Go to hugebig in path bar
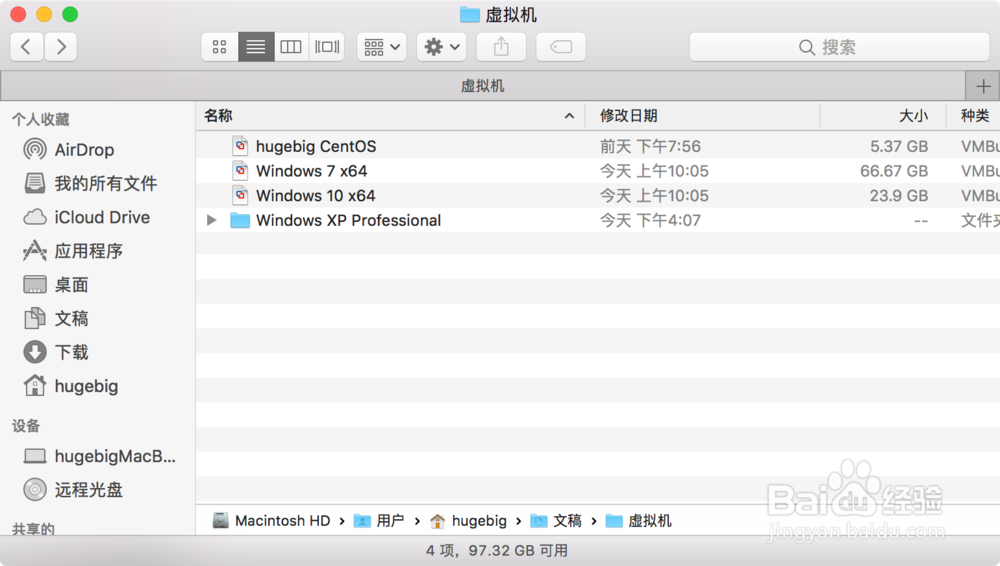Viewport: 1000px width, 566px height. (468, 521)
